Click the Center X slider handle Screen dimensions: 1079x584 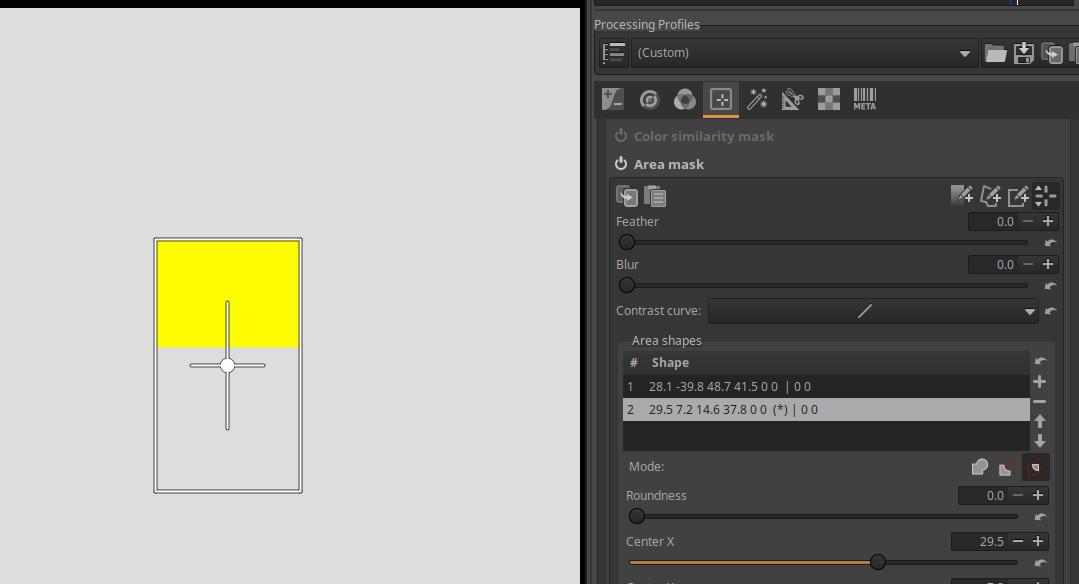(x=878, y=562)
